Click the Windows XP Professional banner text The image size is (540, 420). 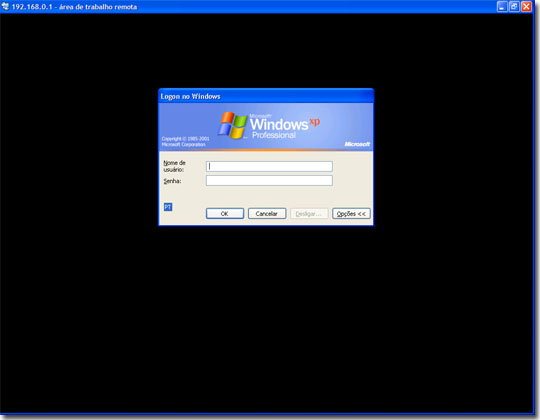coord(284,127)
